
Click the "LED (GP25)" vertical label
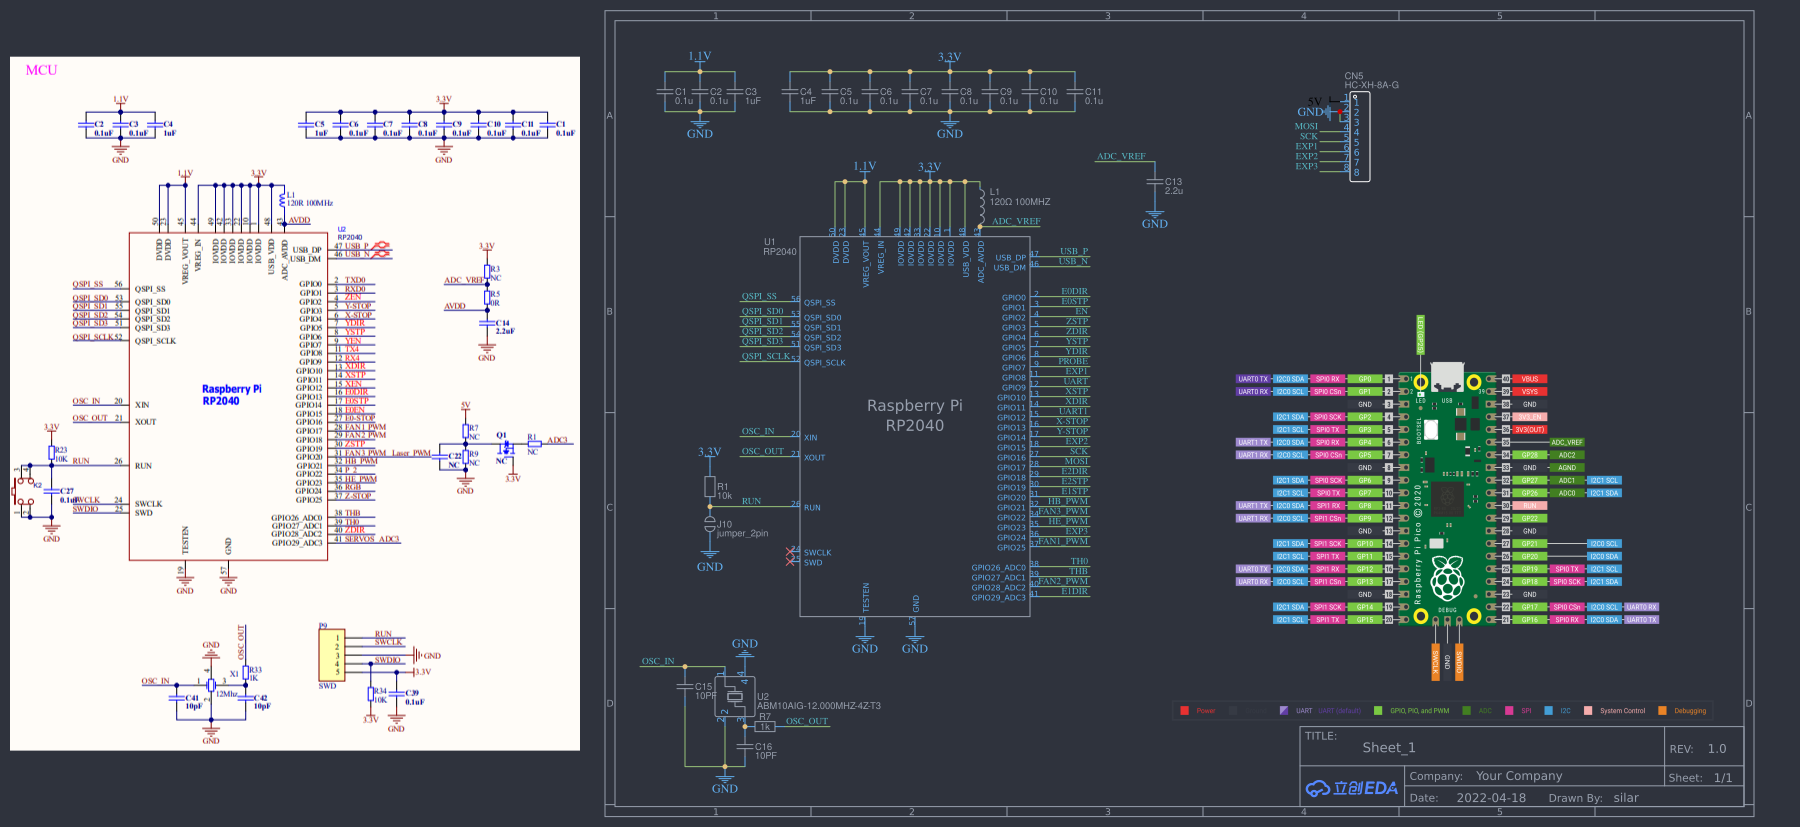tap(1420, 334)
